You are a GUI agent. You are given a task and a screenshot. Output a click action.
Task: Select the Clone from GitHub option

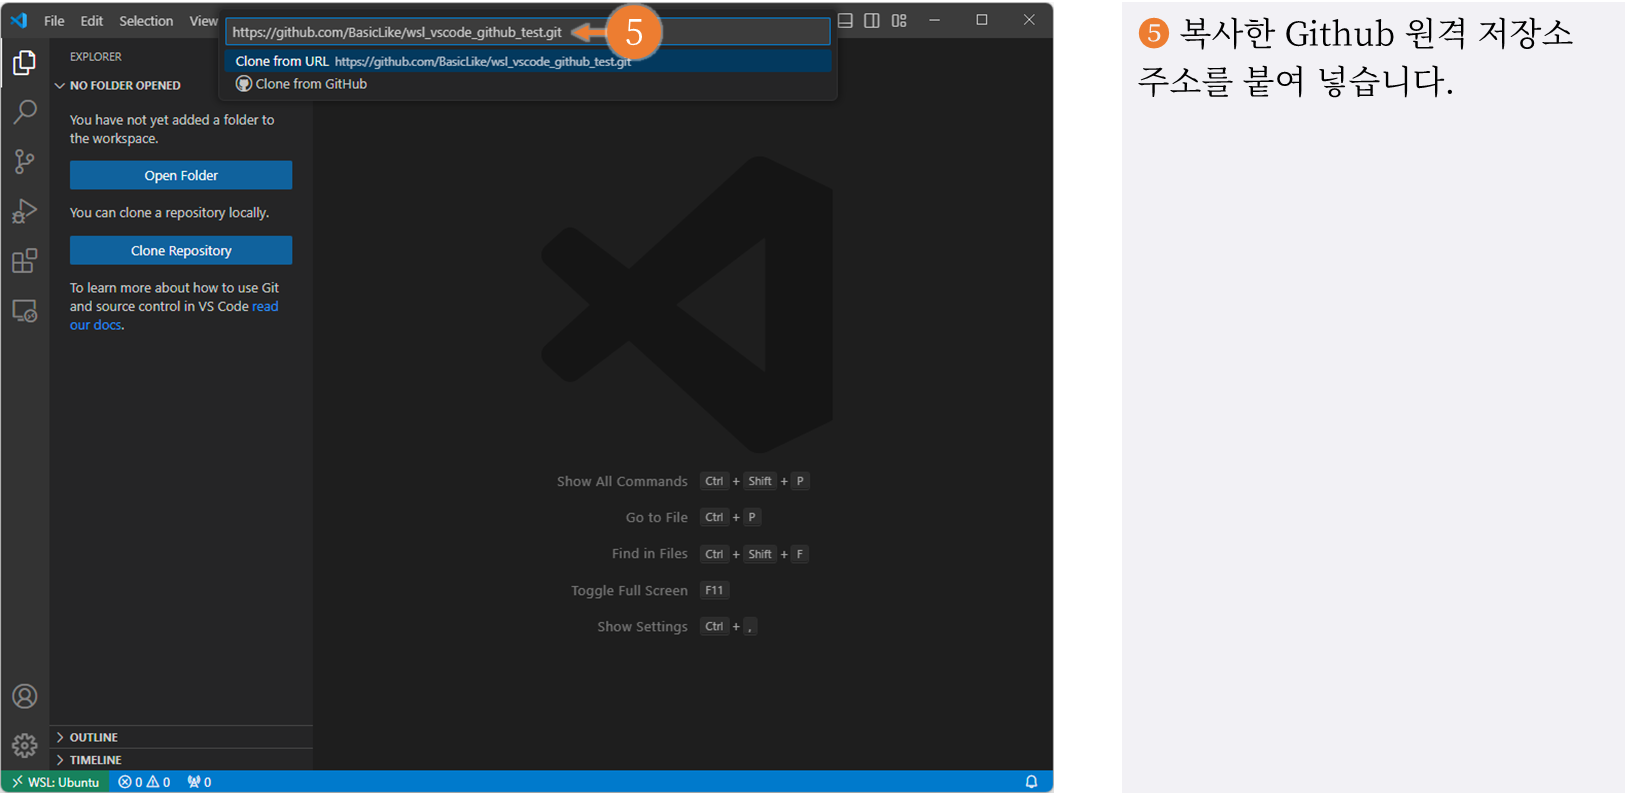tap(528, 84)
